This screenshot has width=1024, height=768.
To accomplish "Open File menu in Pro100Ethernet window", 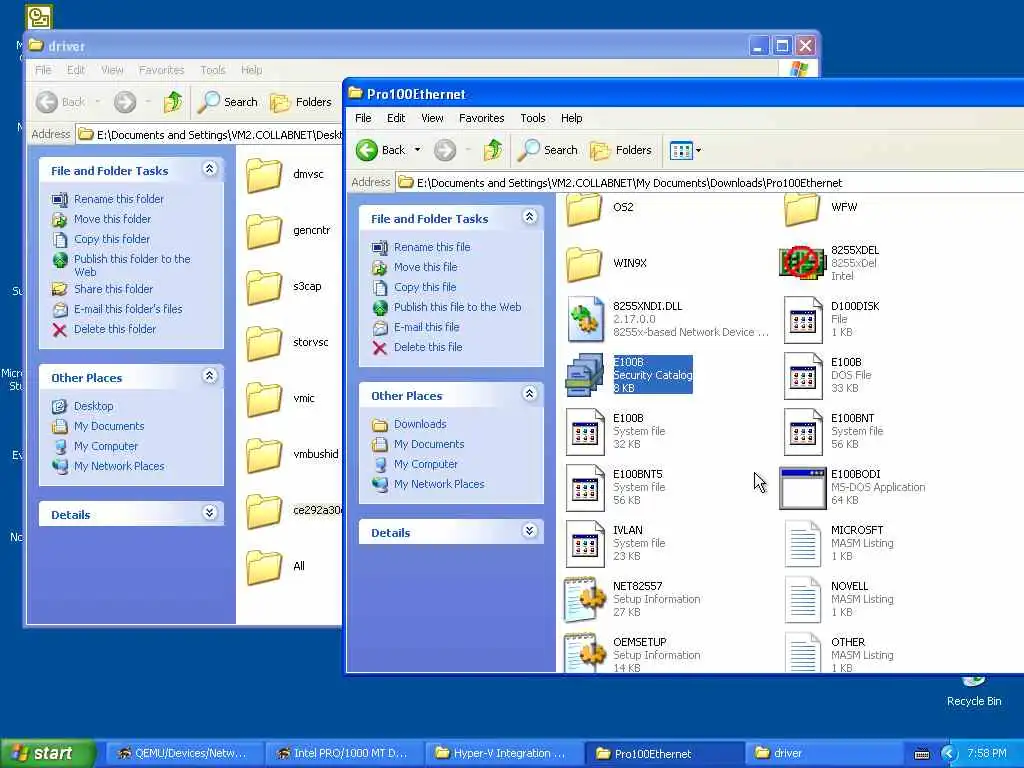I will 363,118.
